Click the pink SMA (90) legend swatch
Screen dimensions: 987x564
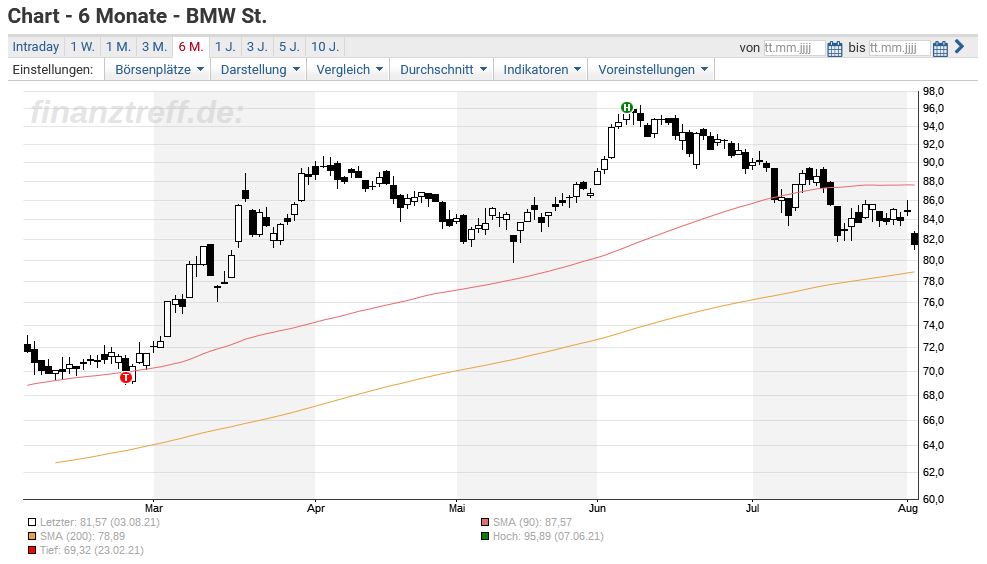[485, 522]
